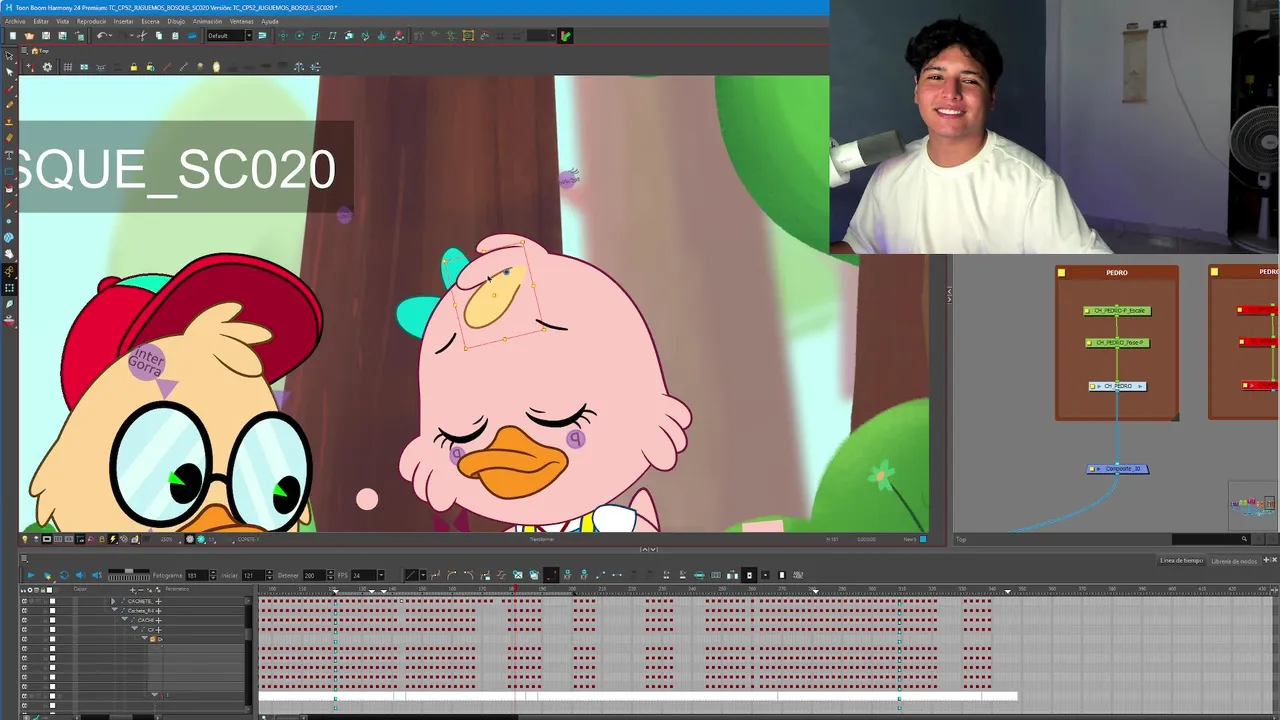Click the Paste icon in toolbar

coord(175,36)
